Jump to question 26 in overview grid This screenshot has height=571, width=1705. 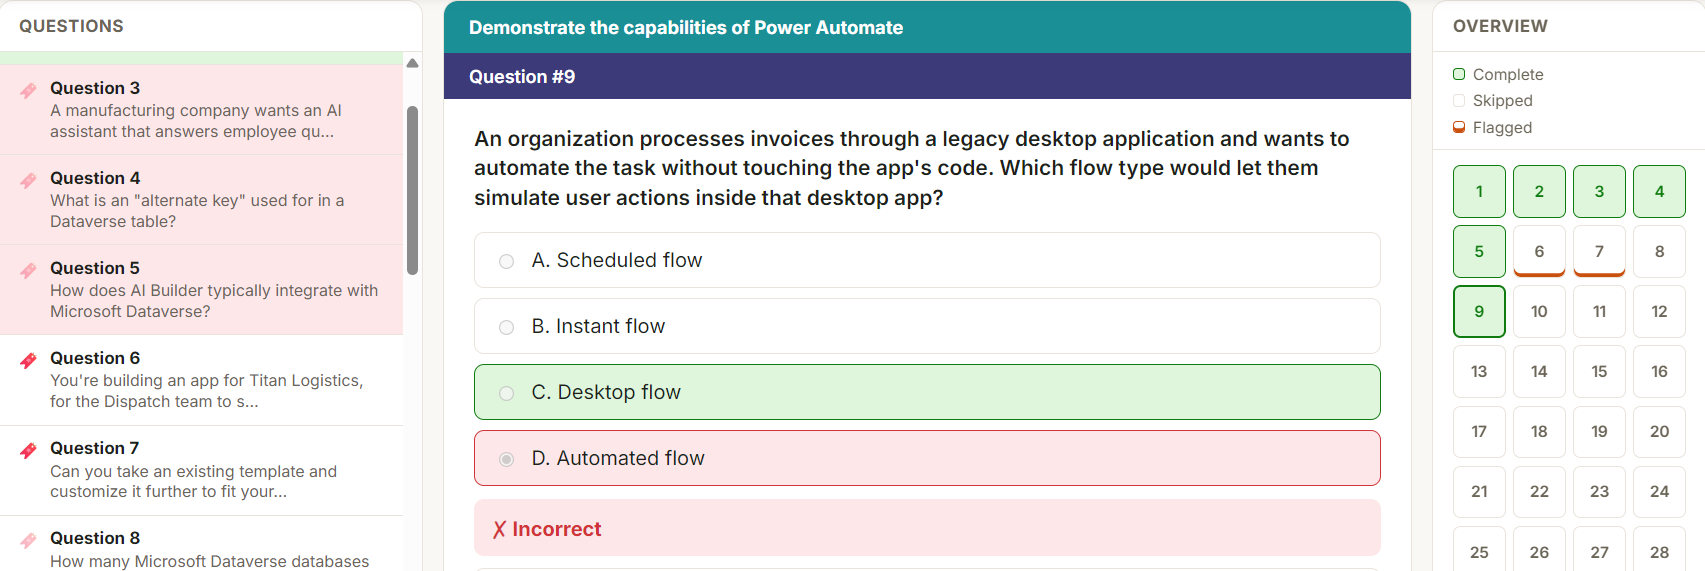coord(1539,548)
